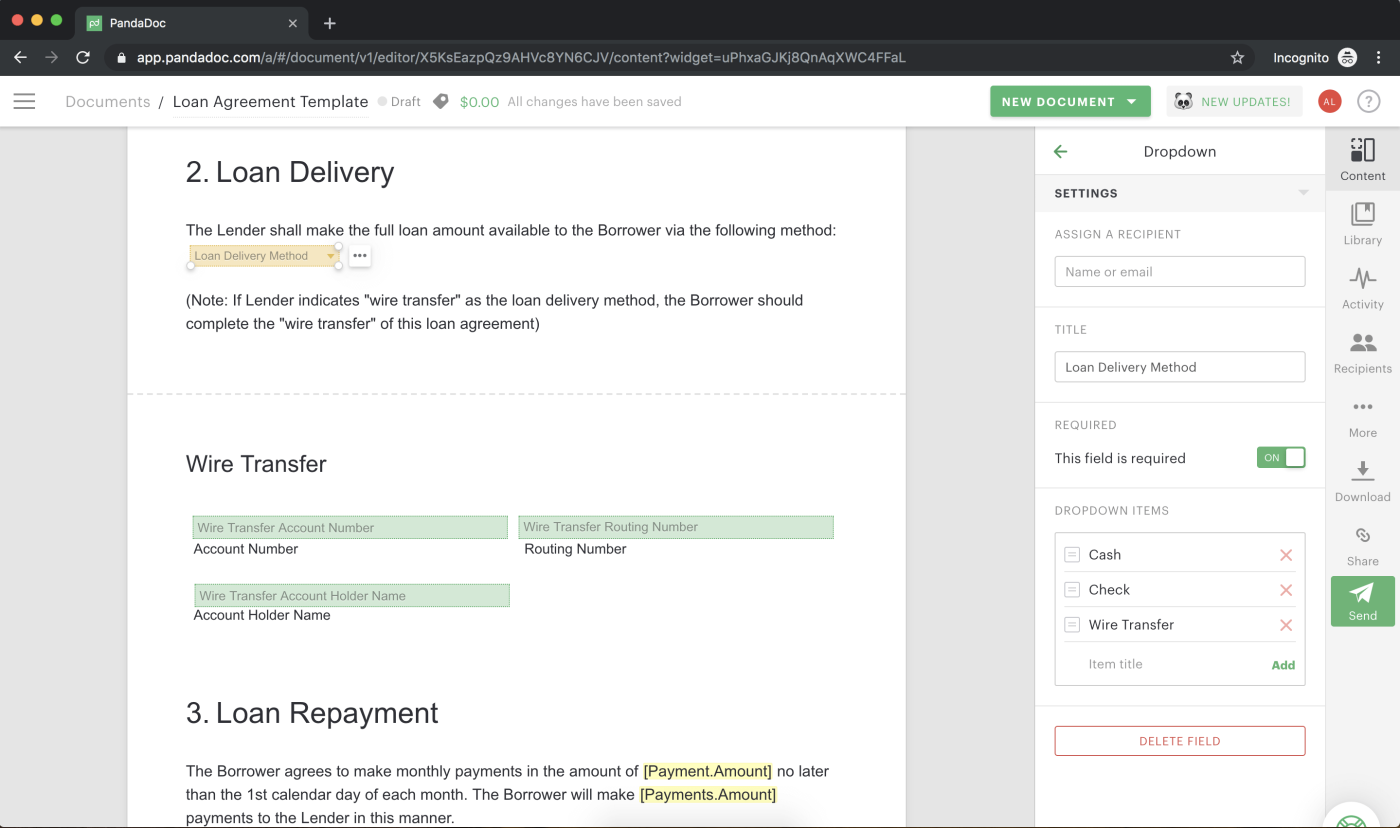Open the More options menu
This screenshot has height=828, width=1400.
click(x=1362, y=416)
